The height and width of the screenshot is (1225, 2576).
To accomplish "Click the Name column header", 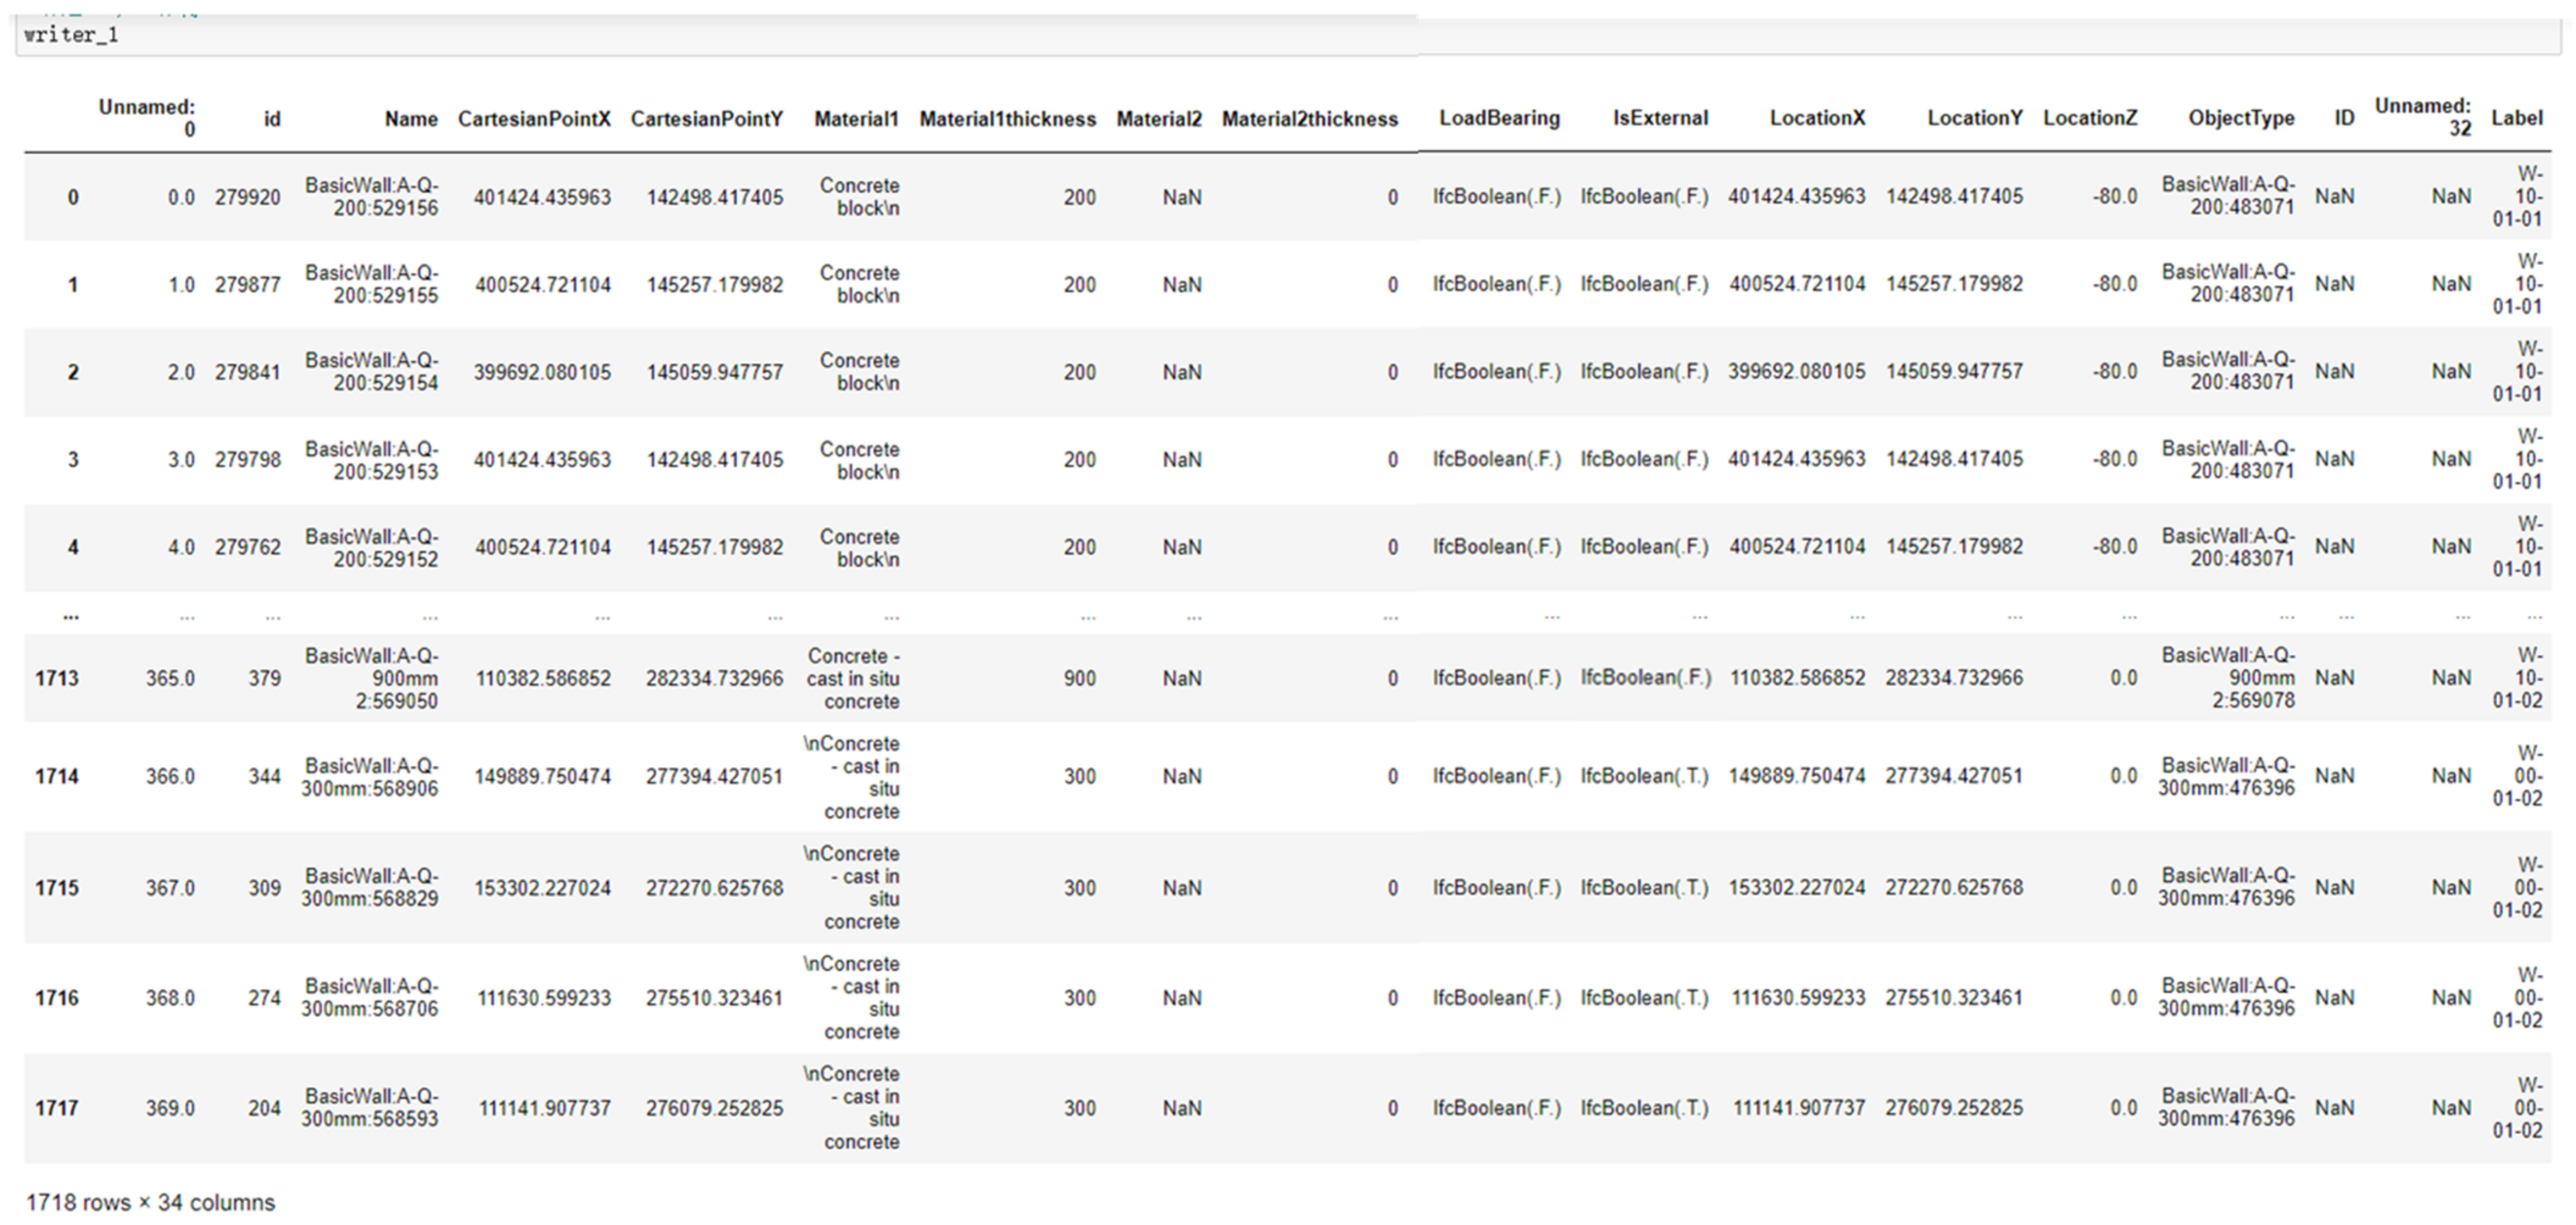I will pyautogui.click(x=411, y=119).
